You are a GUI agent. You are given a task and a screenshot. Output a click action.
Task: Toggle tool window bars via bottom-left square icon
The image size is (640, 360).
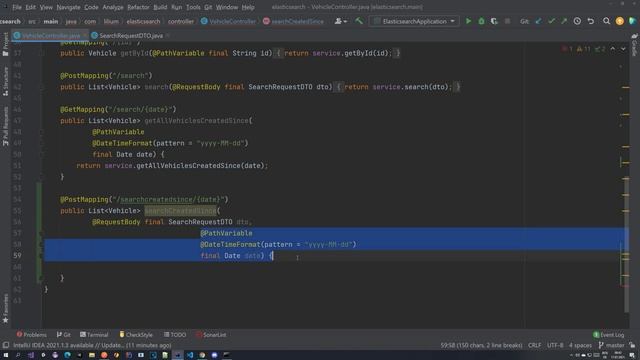[x=6, y=345]
